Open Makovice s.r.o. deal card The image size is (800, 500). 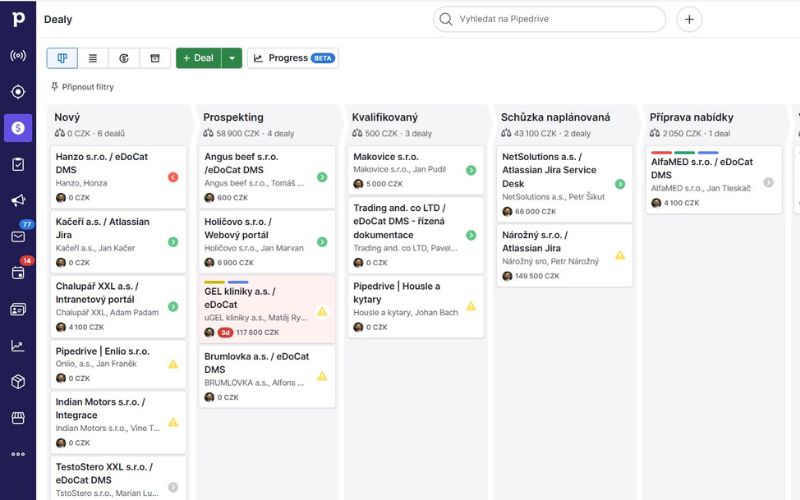pyautogui.click(x=416, y=170)
